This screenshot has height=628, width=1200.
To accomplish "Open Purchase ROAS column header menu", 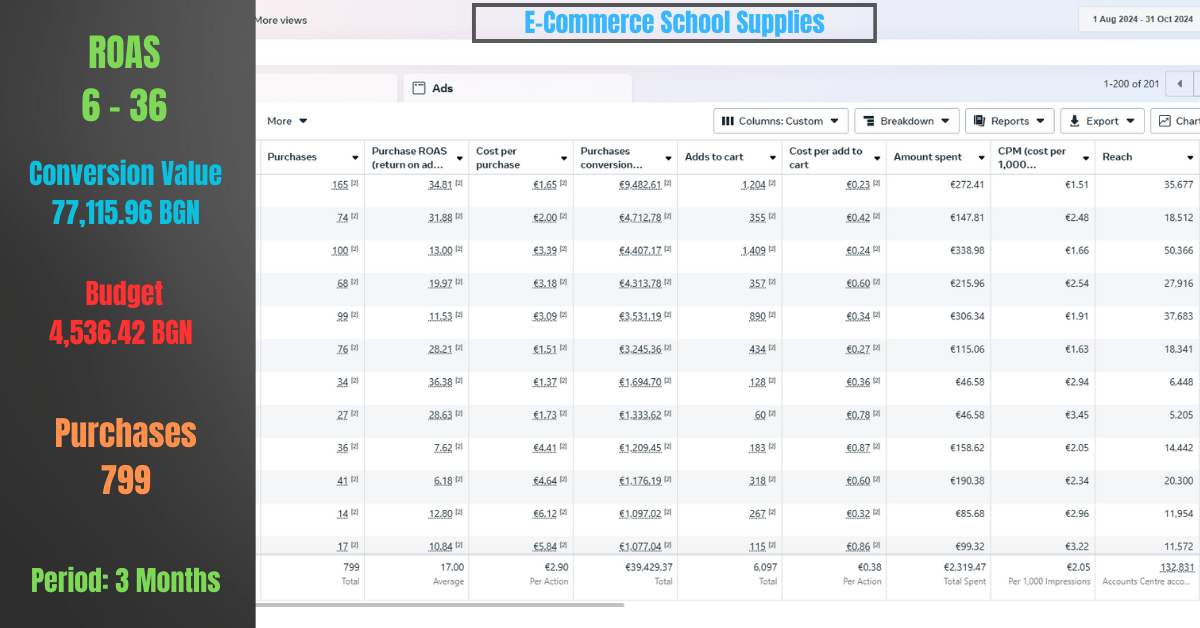I will (460, 158).
